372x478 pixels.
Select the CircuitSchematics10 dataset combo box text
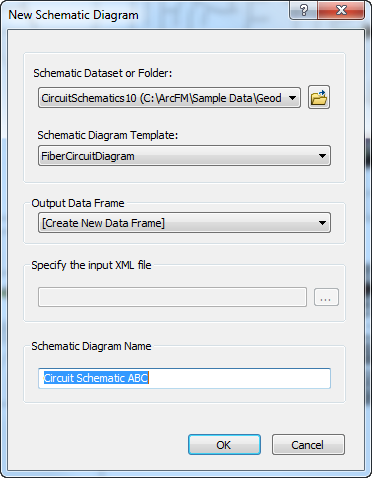[161, 98]
